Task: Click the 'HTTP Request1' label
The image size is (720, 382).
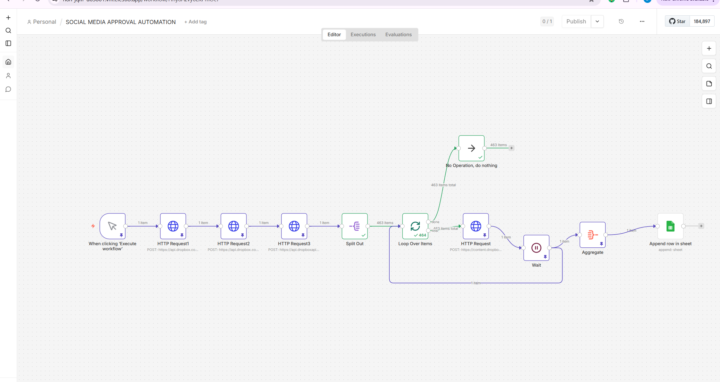Action: [x=173, y=244]
